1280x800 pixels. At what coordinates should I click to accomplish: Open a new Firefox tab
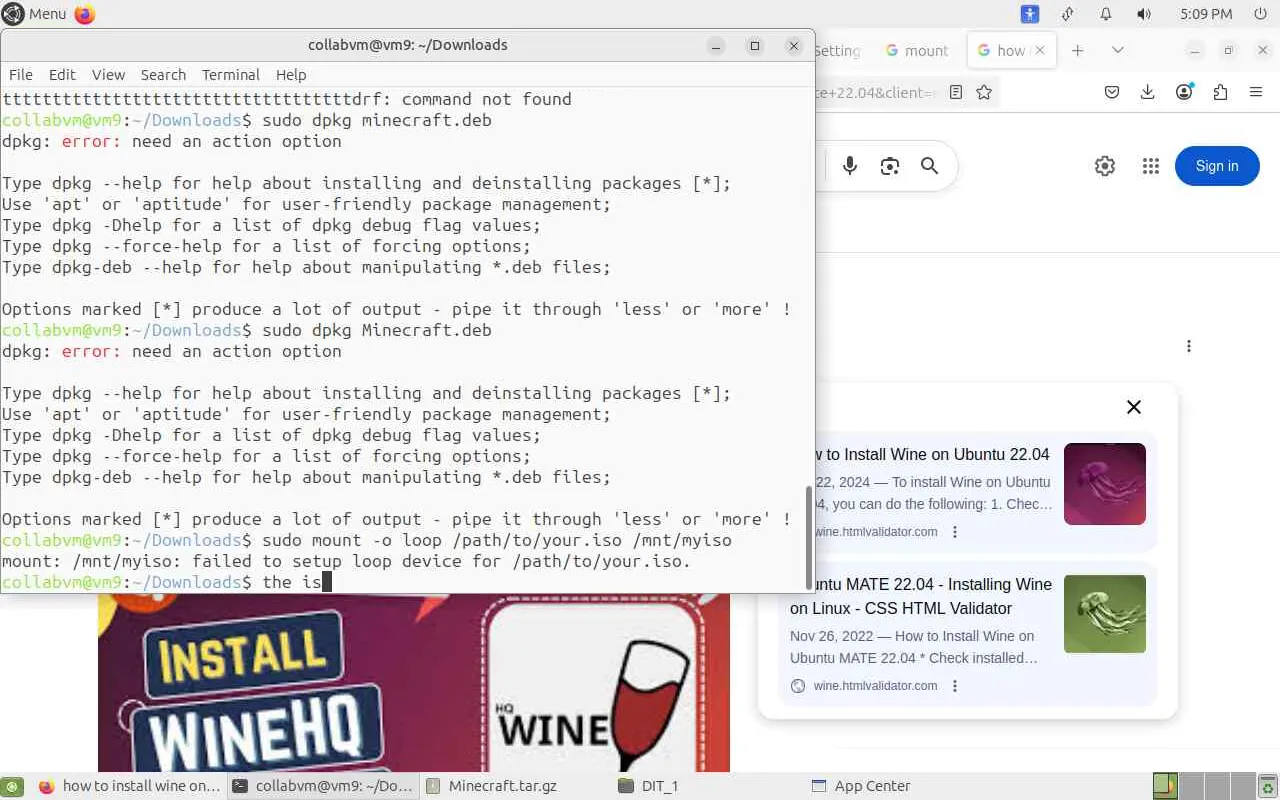click(x=1077, y=50)
